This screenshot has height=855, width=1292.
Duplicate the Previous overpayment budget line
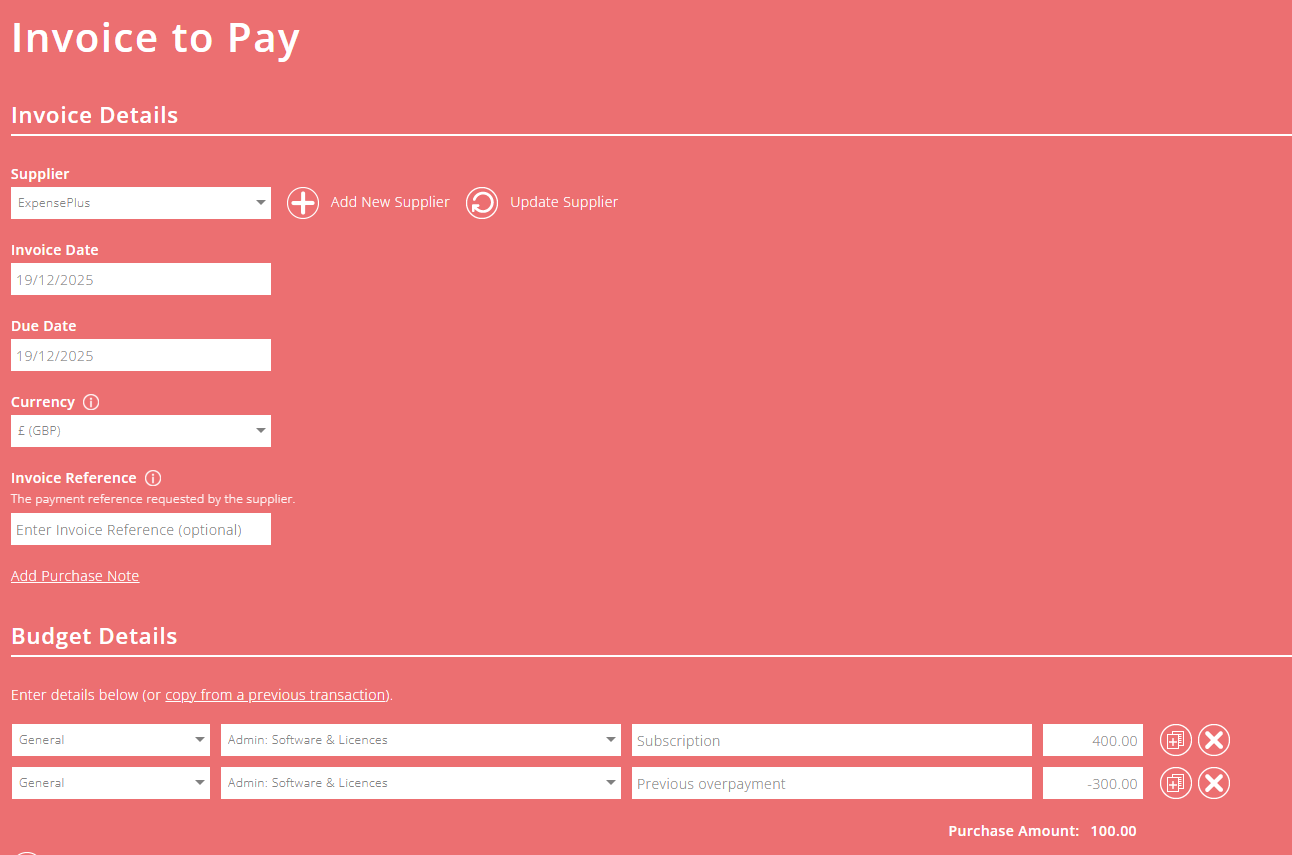(x=1176, y=783)
